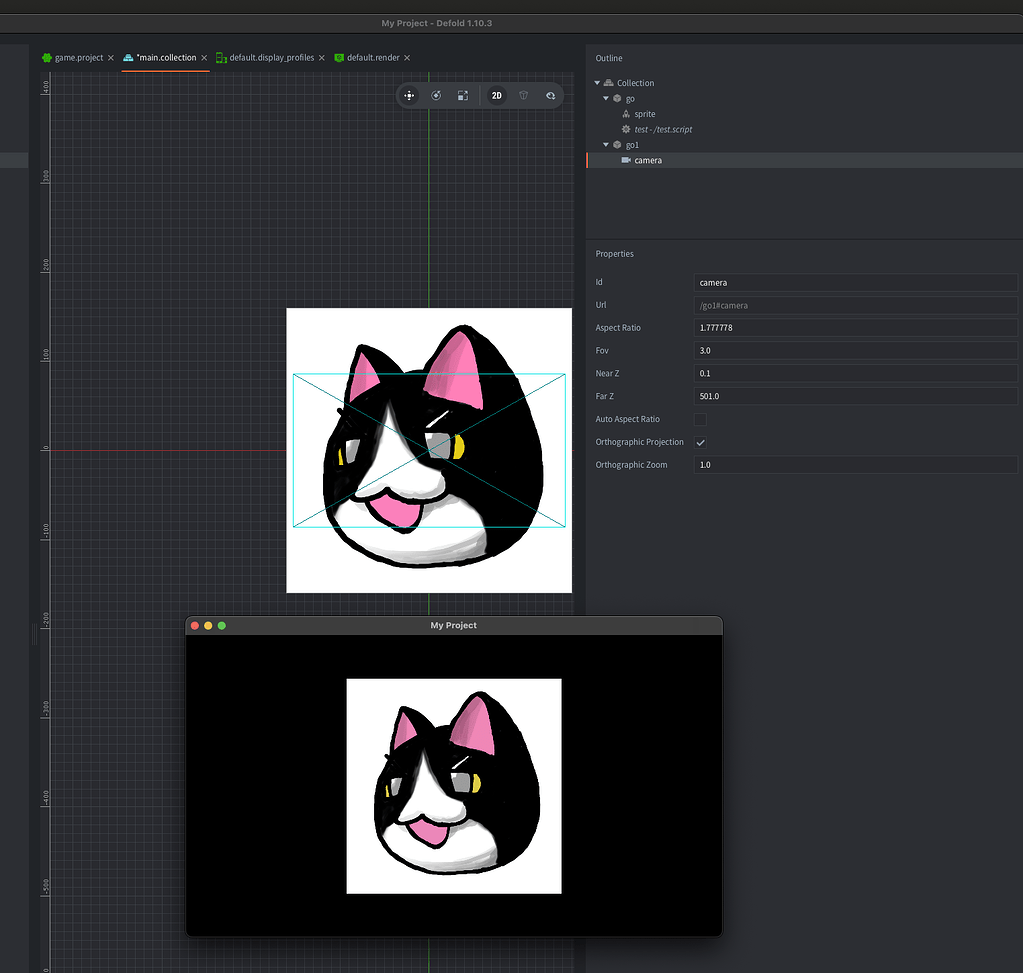1023x973 pixels.
Task: Close the game.project tab
Action: (x=110, y=57)
